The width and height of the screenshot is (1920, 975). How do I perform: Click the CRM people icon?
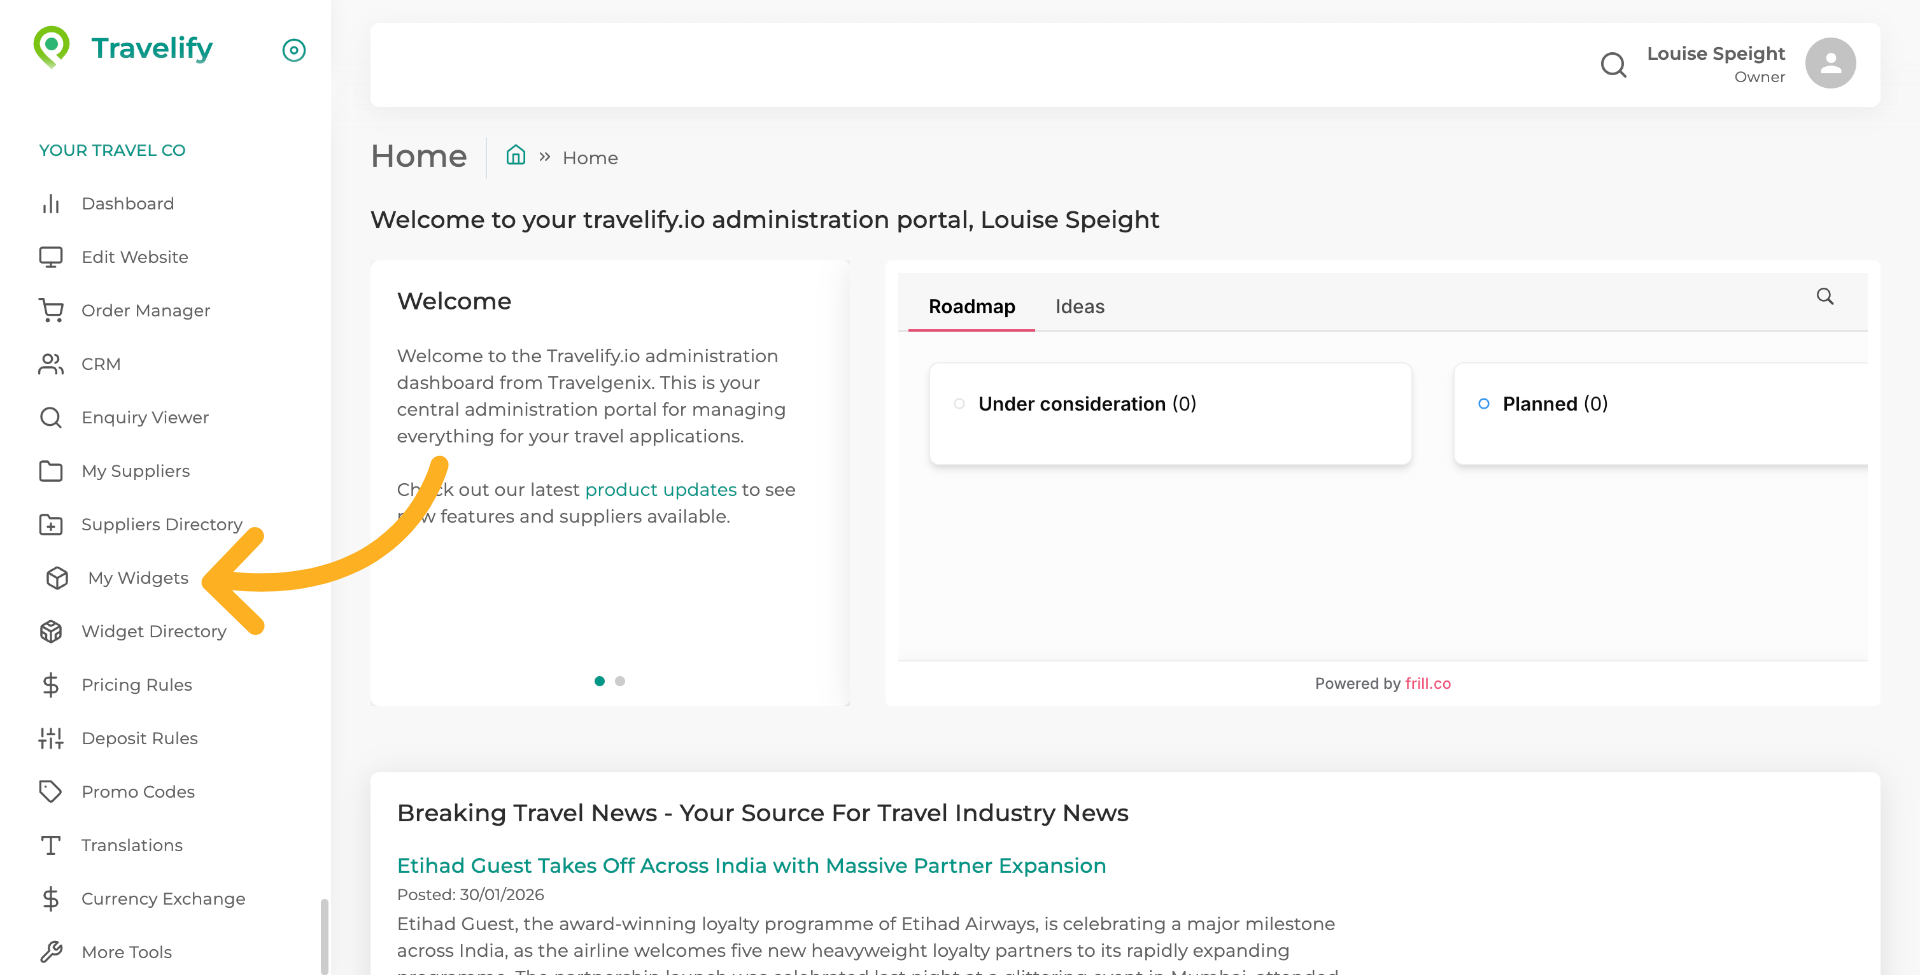[51, 364]
